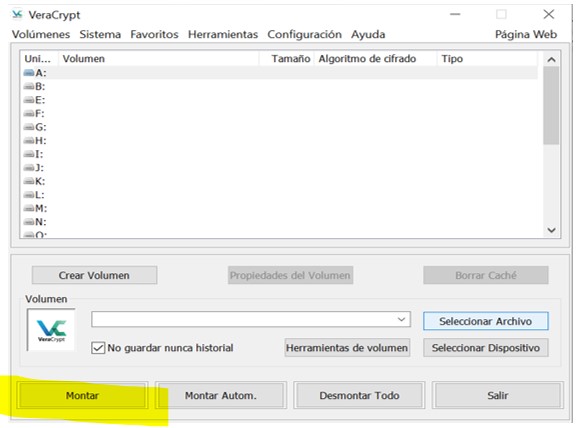
Task: Click Seleccionar Dispositivo button
Action: (x=486, y=348)
